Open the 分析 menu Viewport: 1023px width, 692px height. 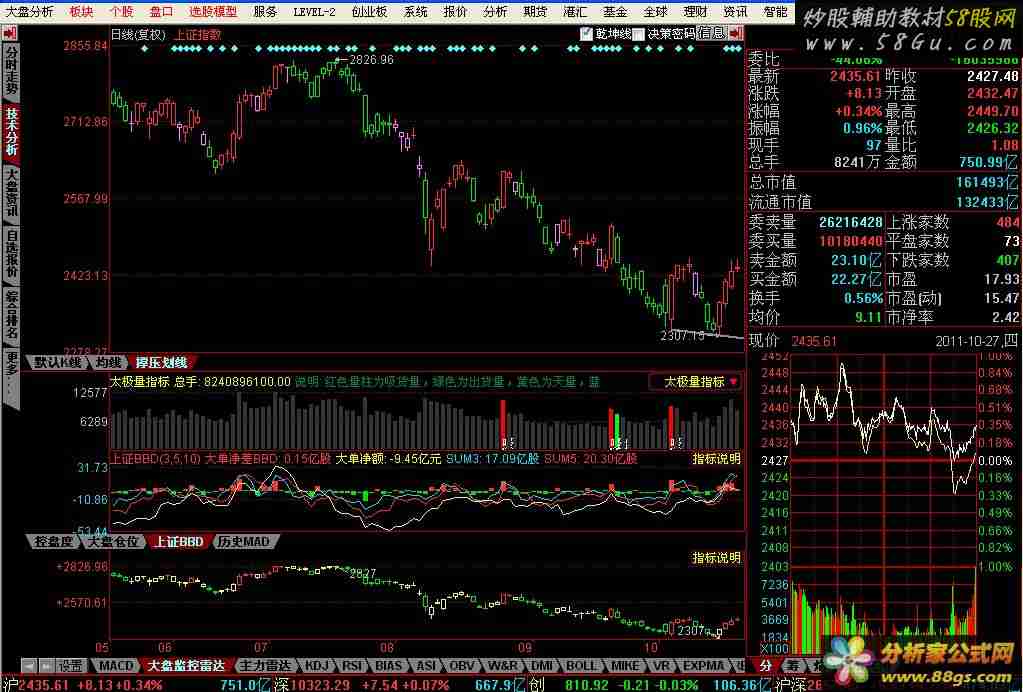pyautogui.click(x=495, y=12)
